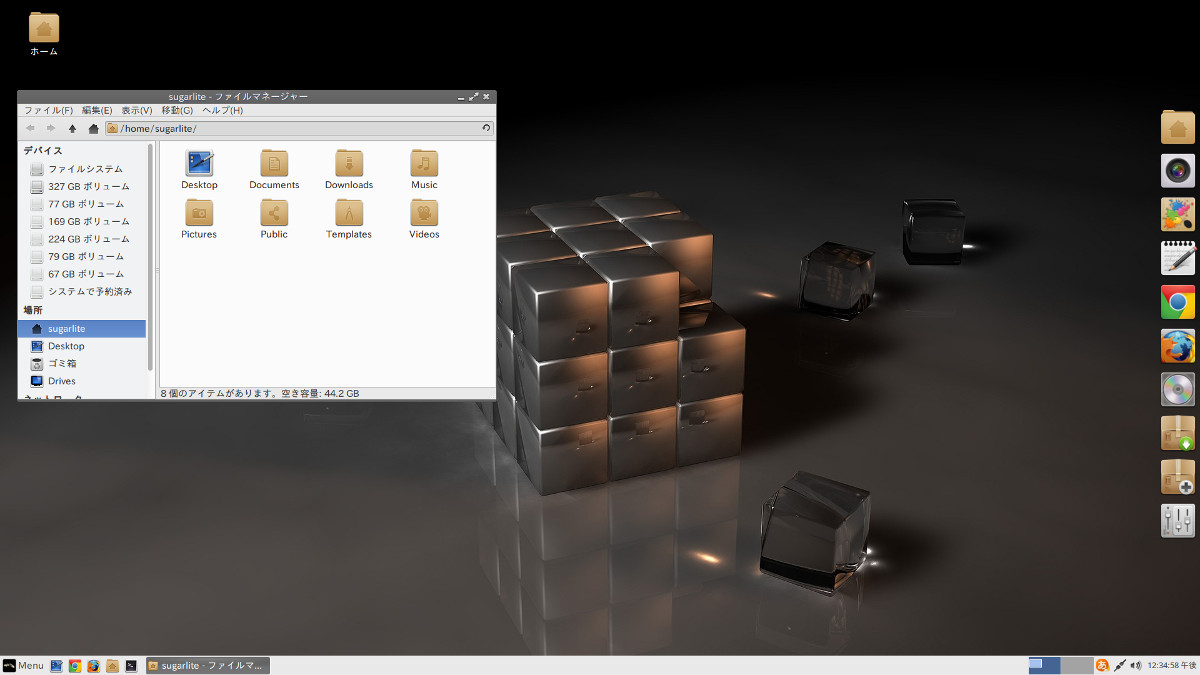This screenshot has width=1200, height=675.
Task: Click the /home/sugarlite/ location field
Action: pyautogui.click(x=299, y=128)
